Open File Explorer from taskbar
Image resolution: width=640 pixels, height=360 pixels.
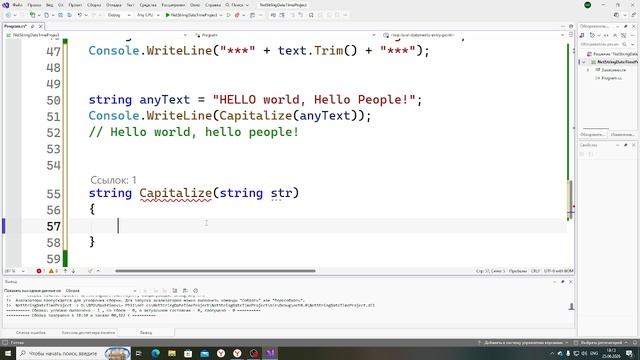(x=172, y=353)
